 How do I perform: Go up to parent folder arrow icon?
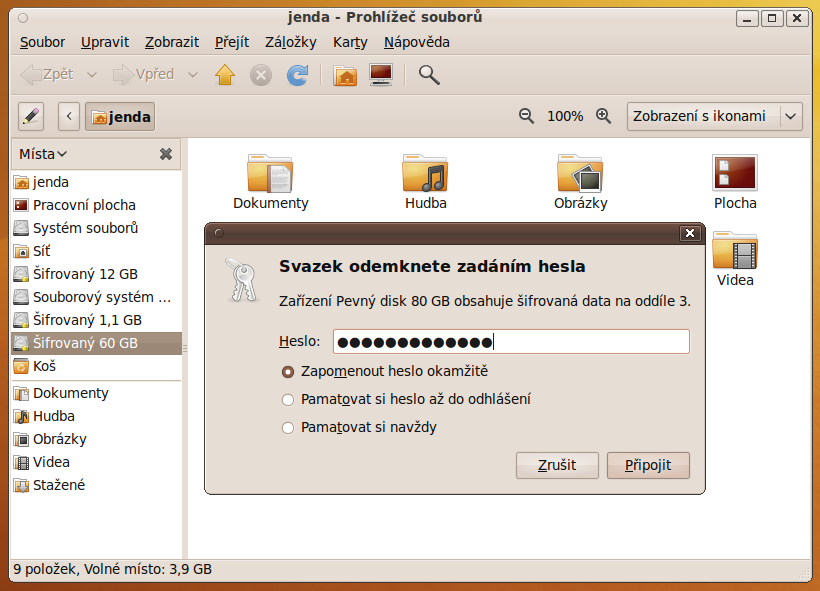[225, 75]
